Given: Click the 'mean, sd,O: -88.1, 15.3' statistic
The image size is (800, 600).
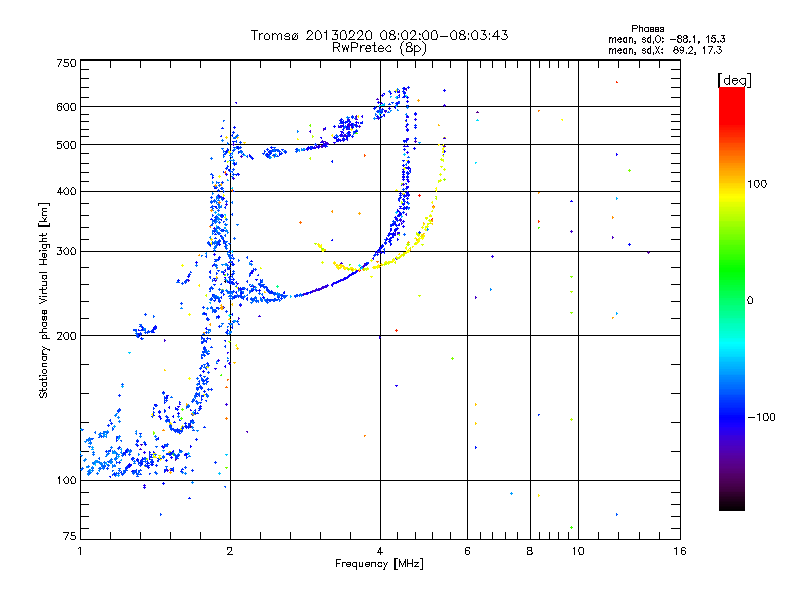Looking at the screenshot, I should [666, 39].
